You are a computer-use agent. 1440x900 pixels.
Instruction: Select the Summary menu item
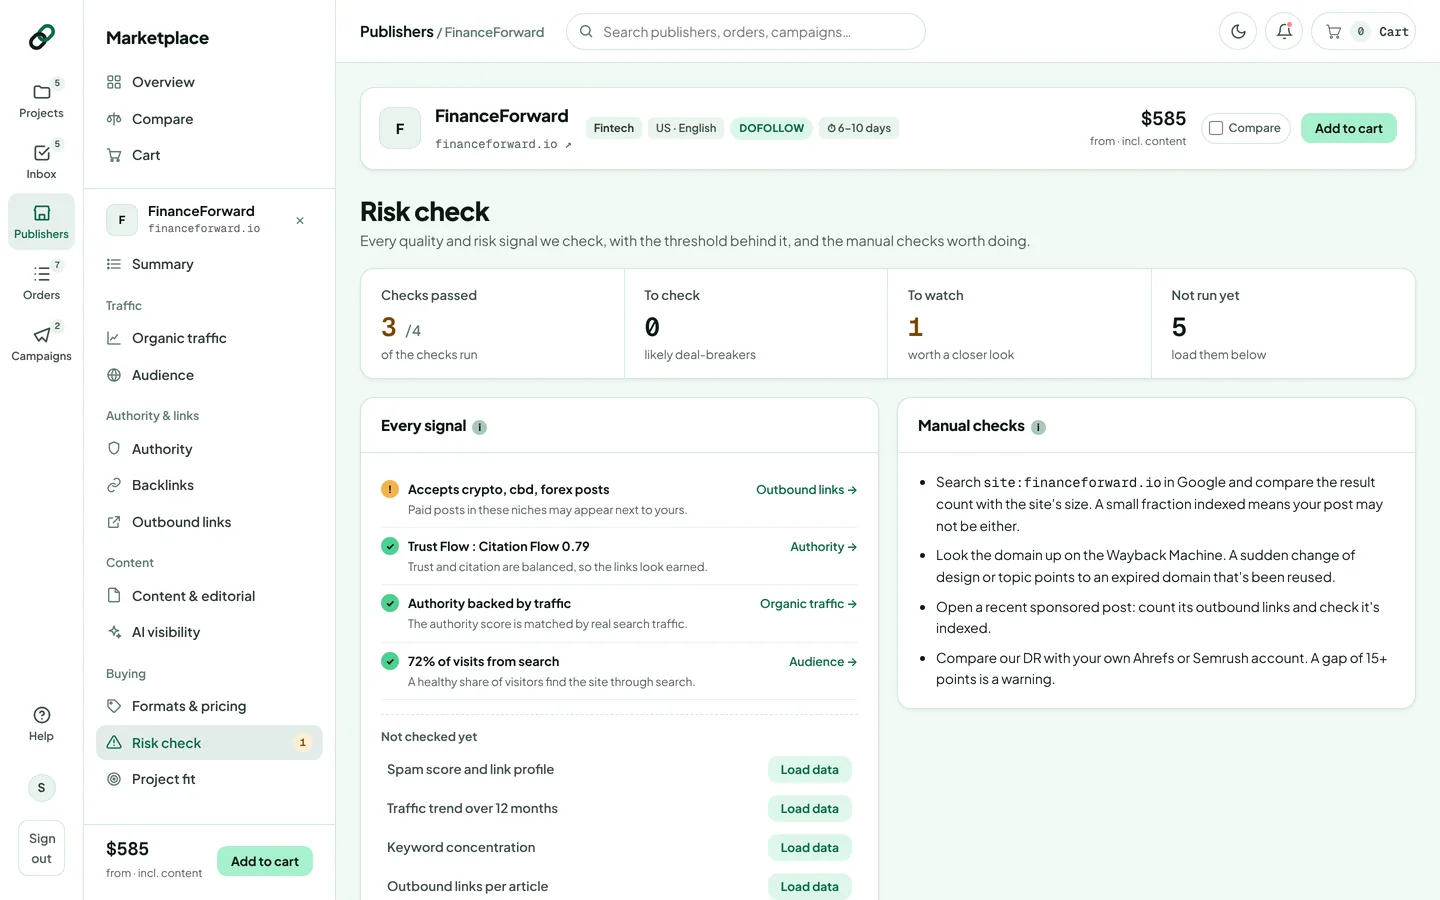[x=209, y=264]
